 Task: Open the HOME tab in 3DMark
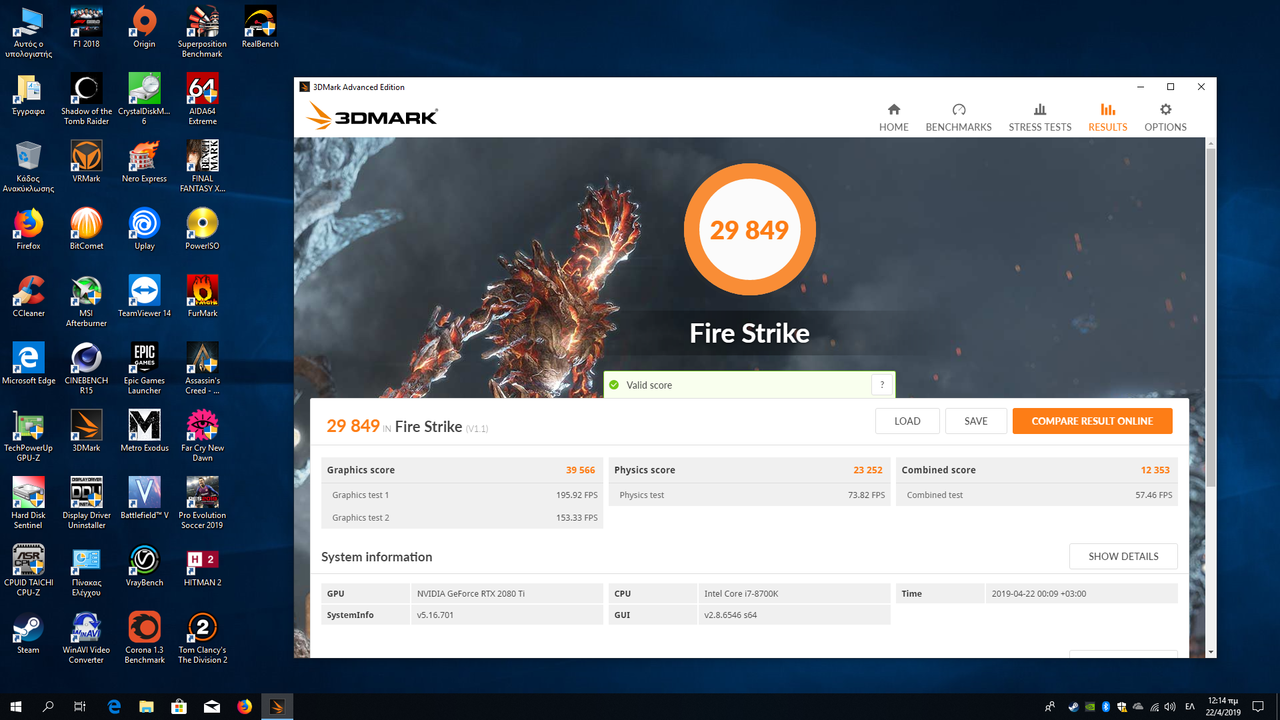894,117
